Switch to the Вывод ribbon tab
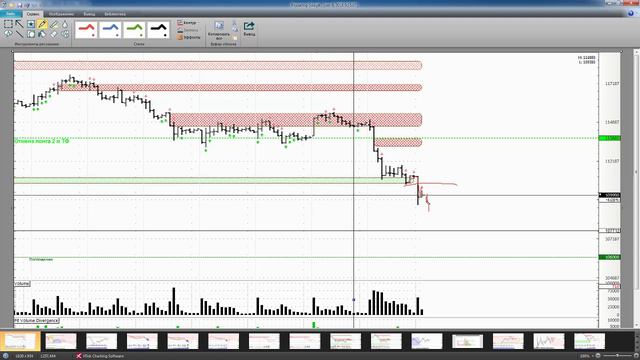The image size is (640, 360). (x=89, y=14)
